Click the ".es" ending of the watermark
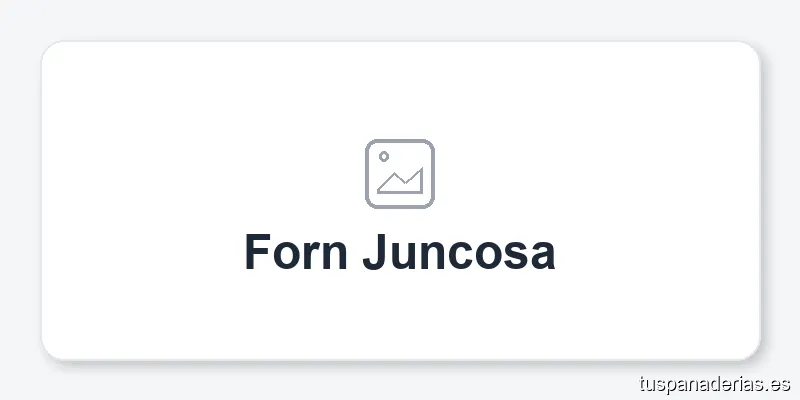 point(779,383)
